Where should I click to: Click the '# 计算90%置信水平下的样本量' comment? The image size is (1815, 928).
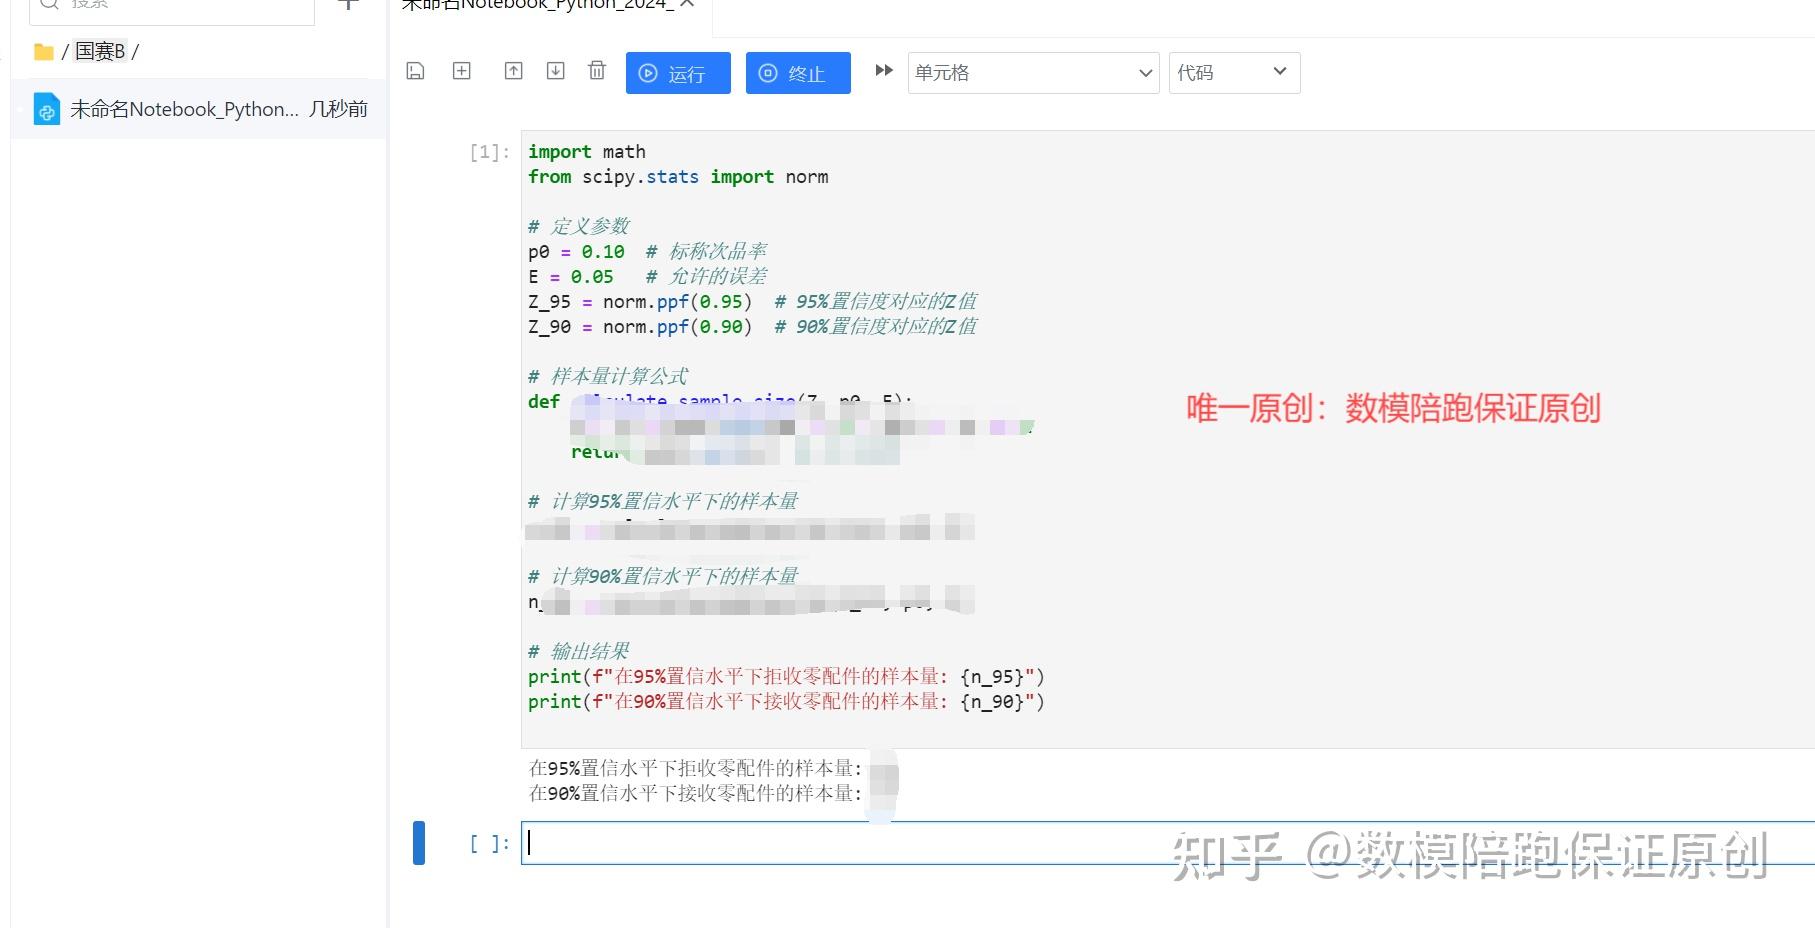[x=663, y=577]
